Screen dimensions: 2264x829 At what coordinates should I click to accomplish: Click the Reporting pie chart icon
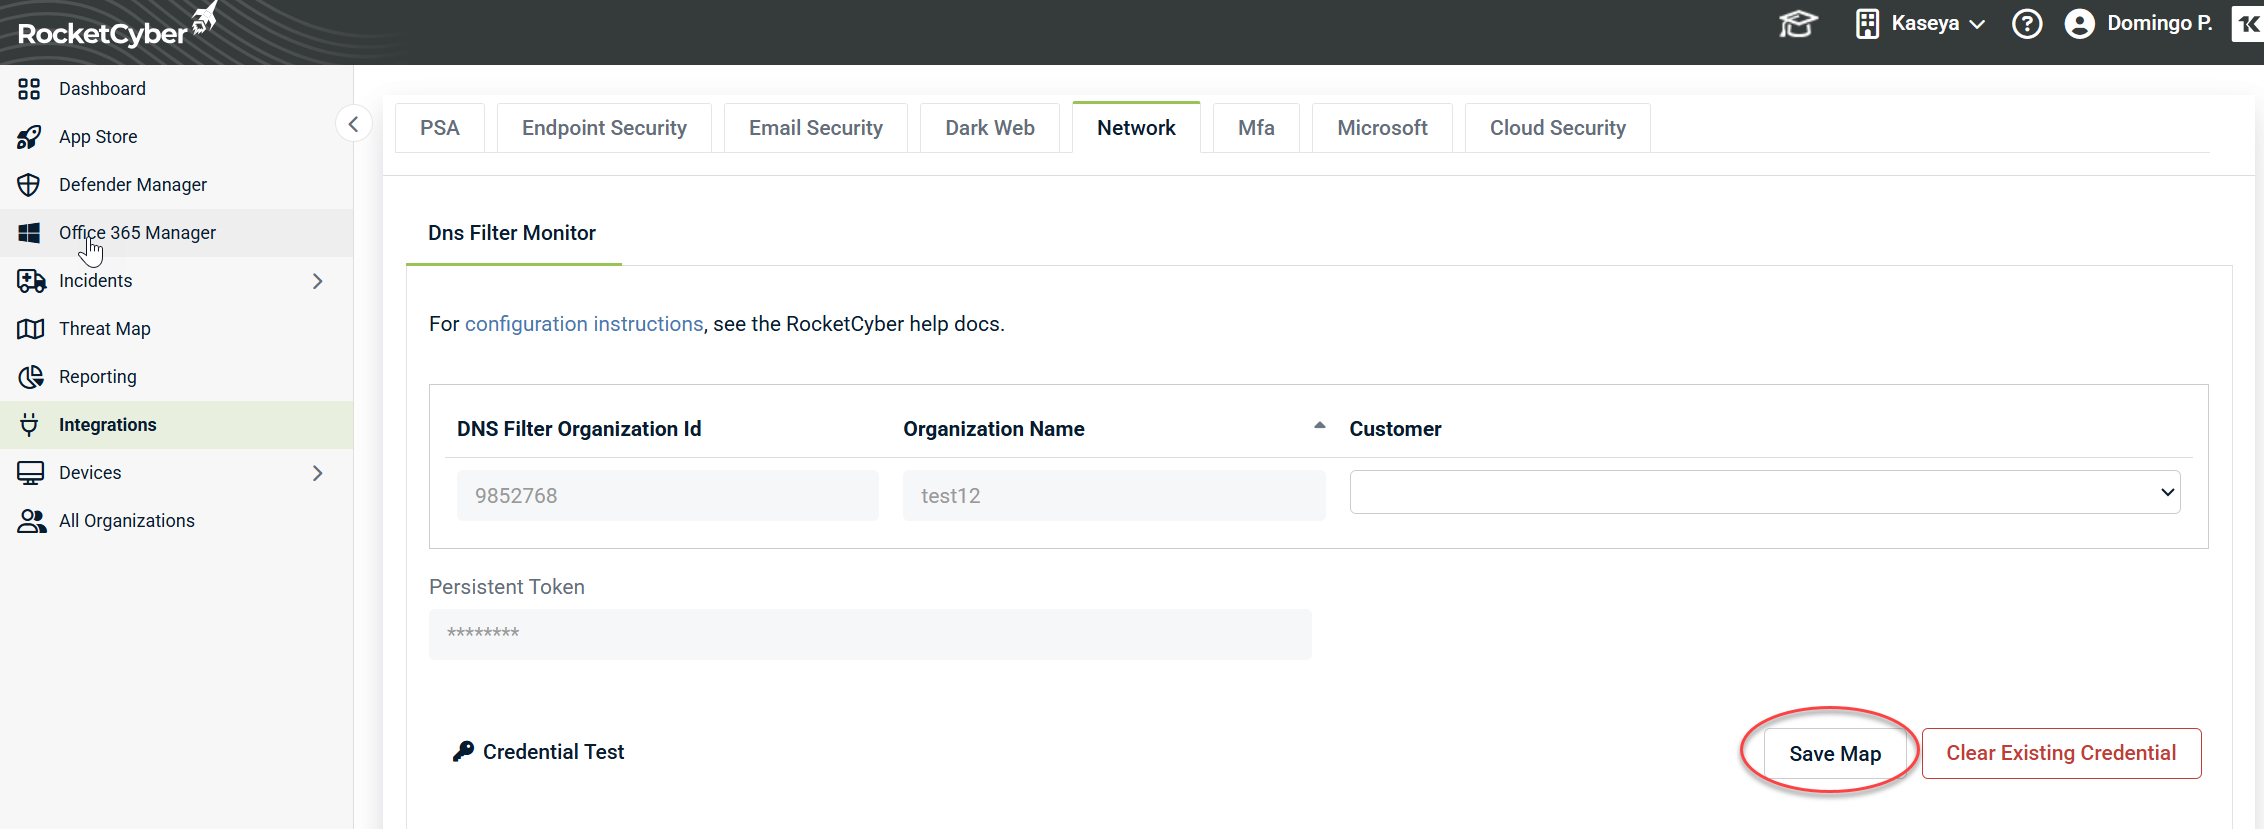(x=30, y=377)
